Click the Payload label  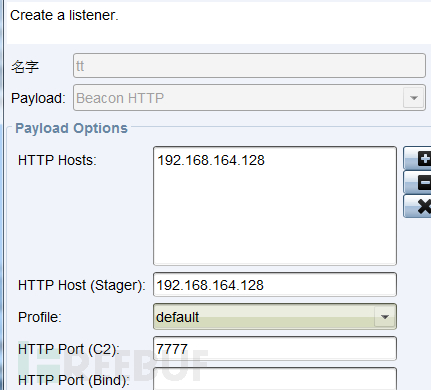coord(38,98)
